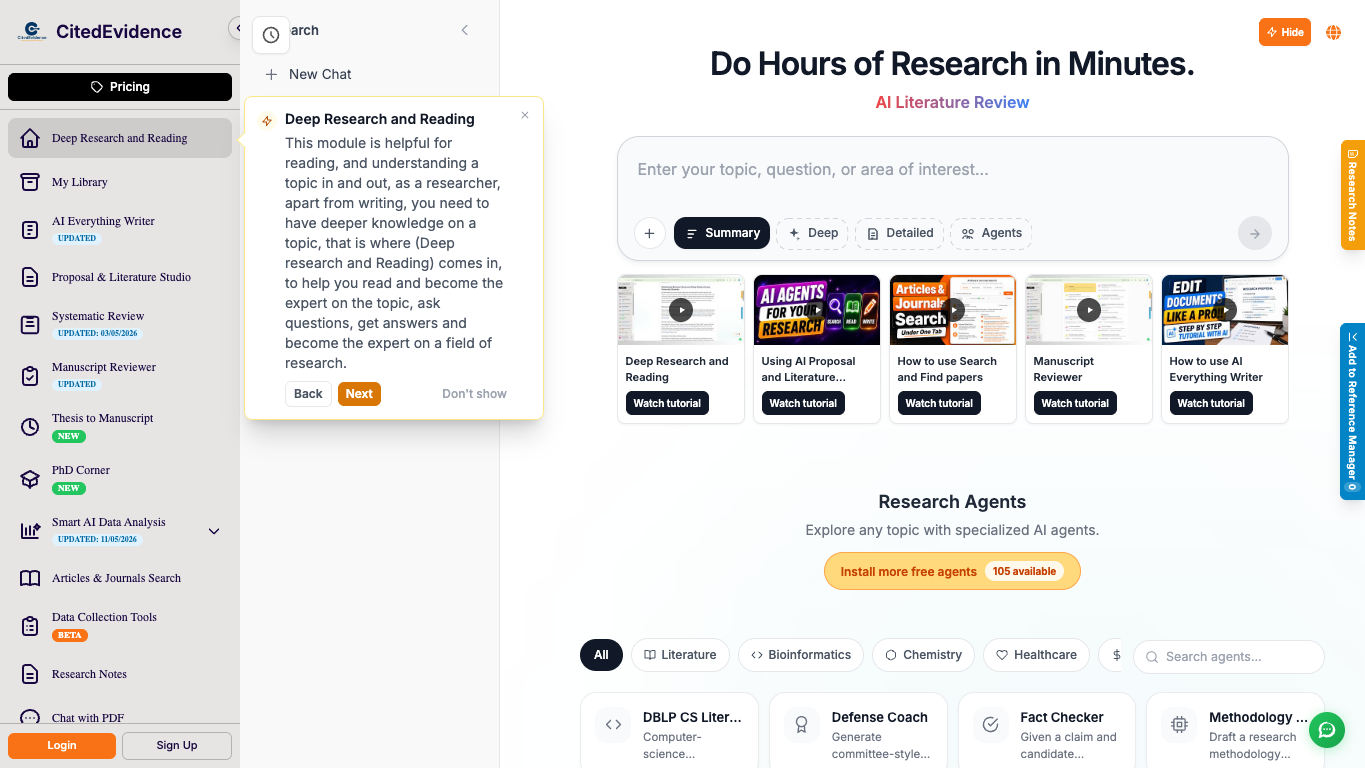Click the globe language icon
This screenshot has height=768, width=1365.
tap(1333, 32)
